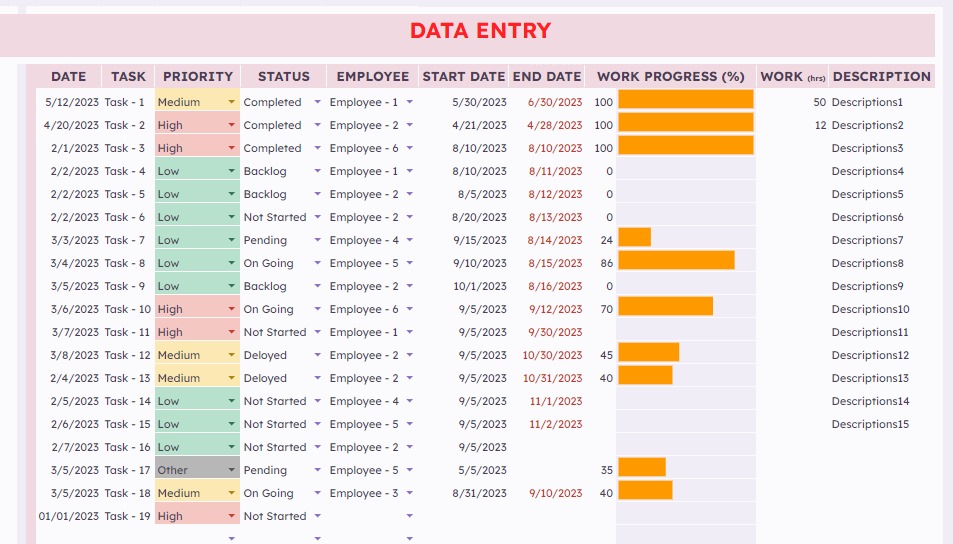Expand the Employee dropdown in Task - 10 row
Screen dimensions: 953x544
(409, 309)
